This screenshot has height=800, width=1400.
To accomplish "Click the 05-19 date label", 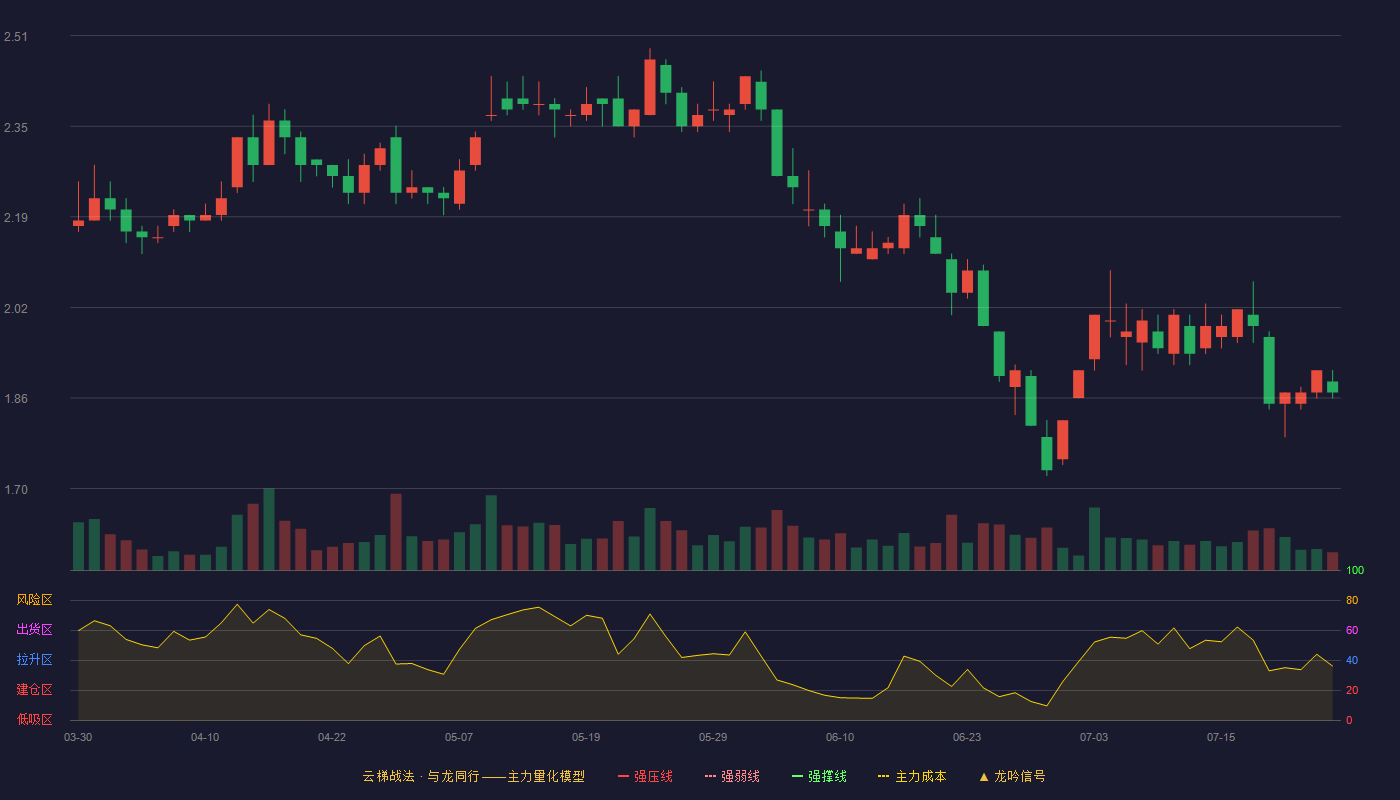I will (x=586, y=737).
